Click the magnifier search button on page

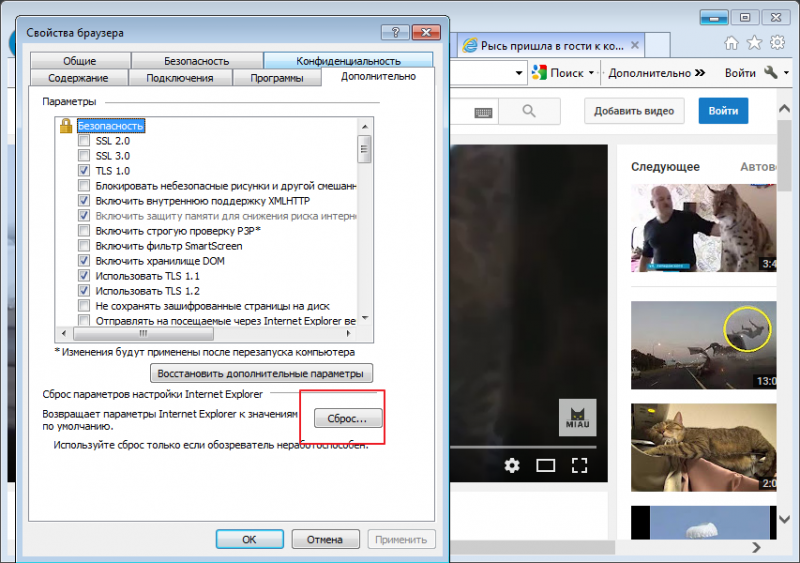pos(529,111)
